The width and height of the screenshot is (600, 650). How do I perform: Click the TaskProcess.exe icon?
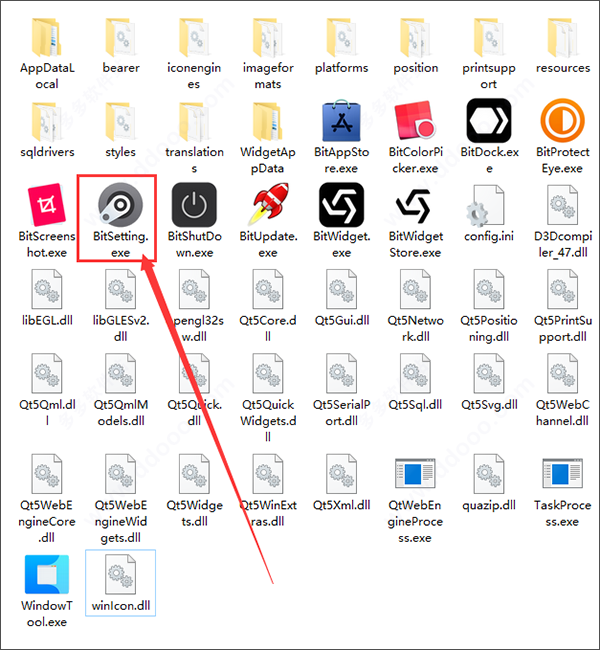tap(563, 473)
